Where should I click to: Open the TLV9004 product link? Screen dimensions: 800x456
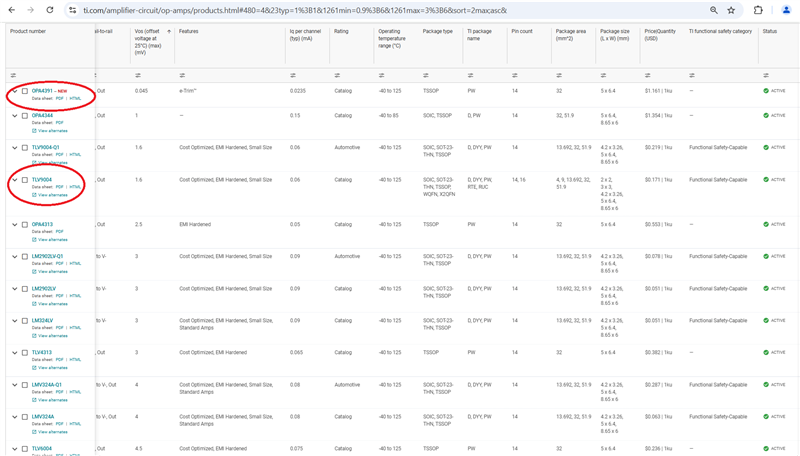click(x=42, y=180)
